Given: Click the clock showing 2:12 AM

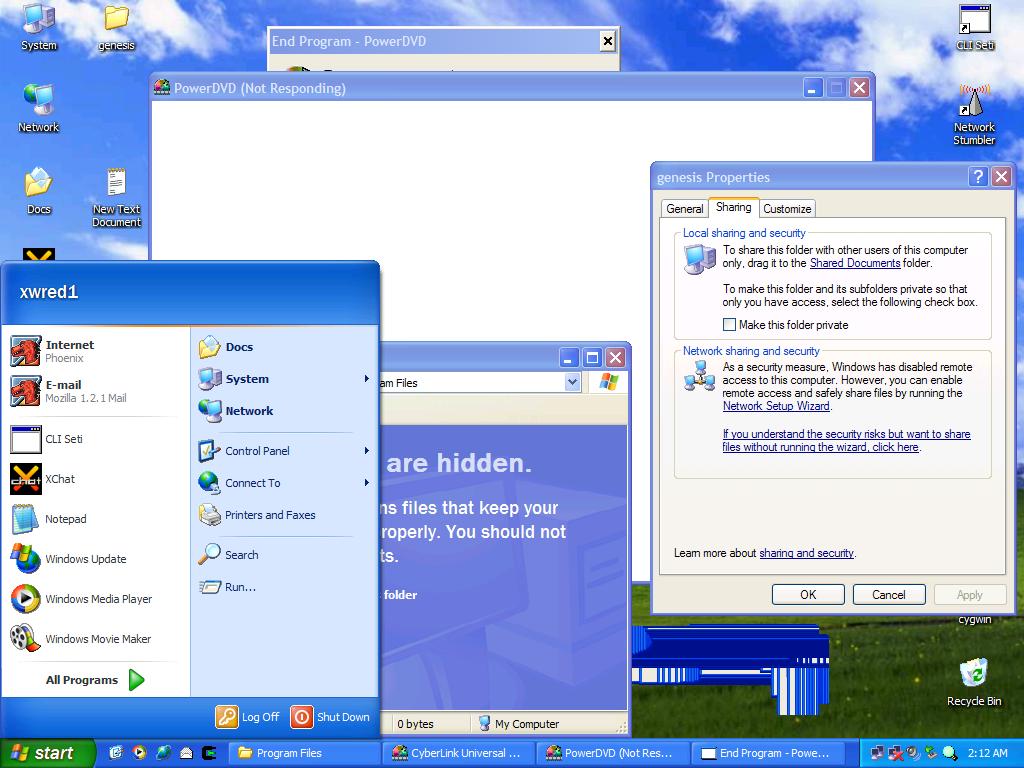Looking at the screenshot, I should pyautogui.click(x=987, y=753).
